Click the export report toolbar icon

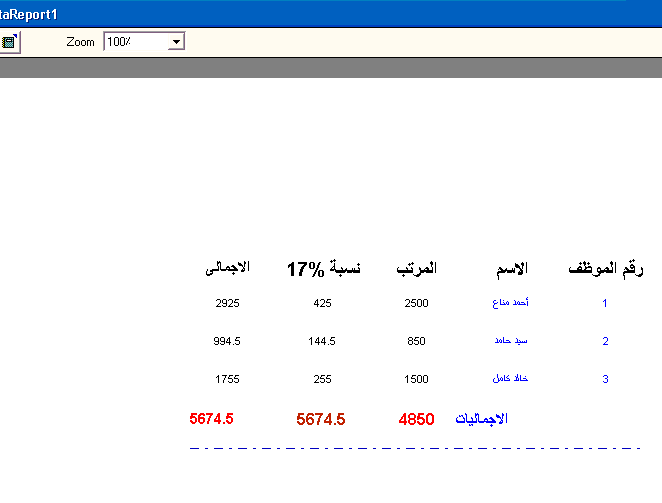click(x=9, y=42)
